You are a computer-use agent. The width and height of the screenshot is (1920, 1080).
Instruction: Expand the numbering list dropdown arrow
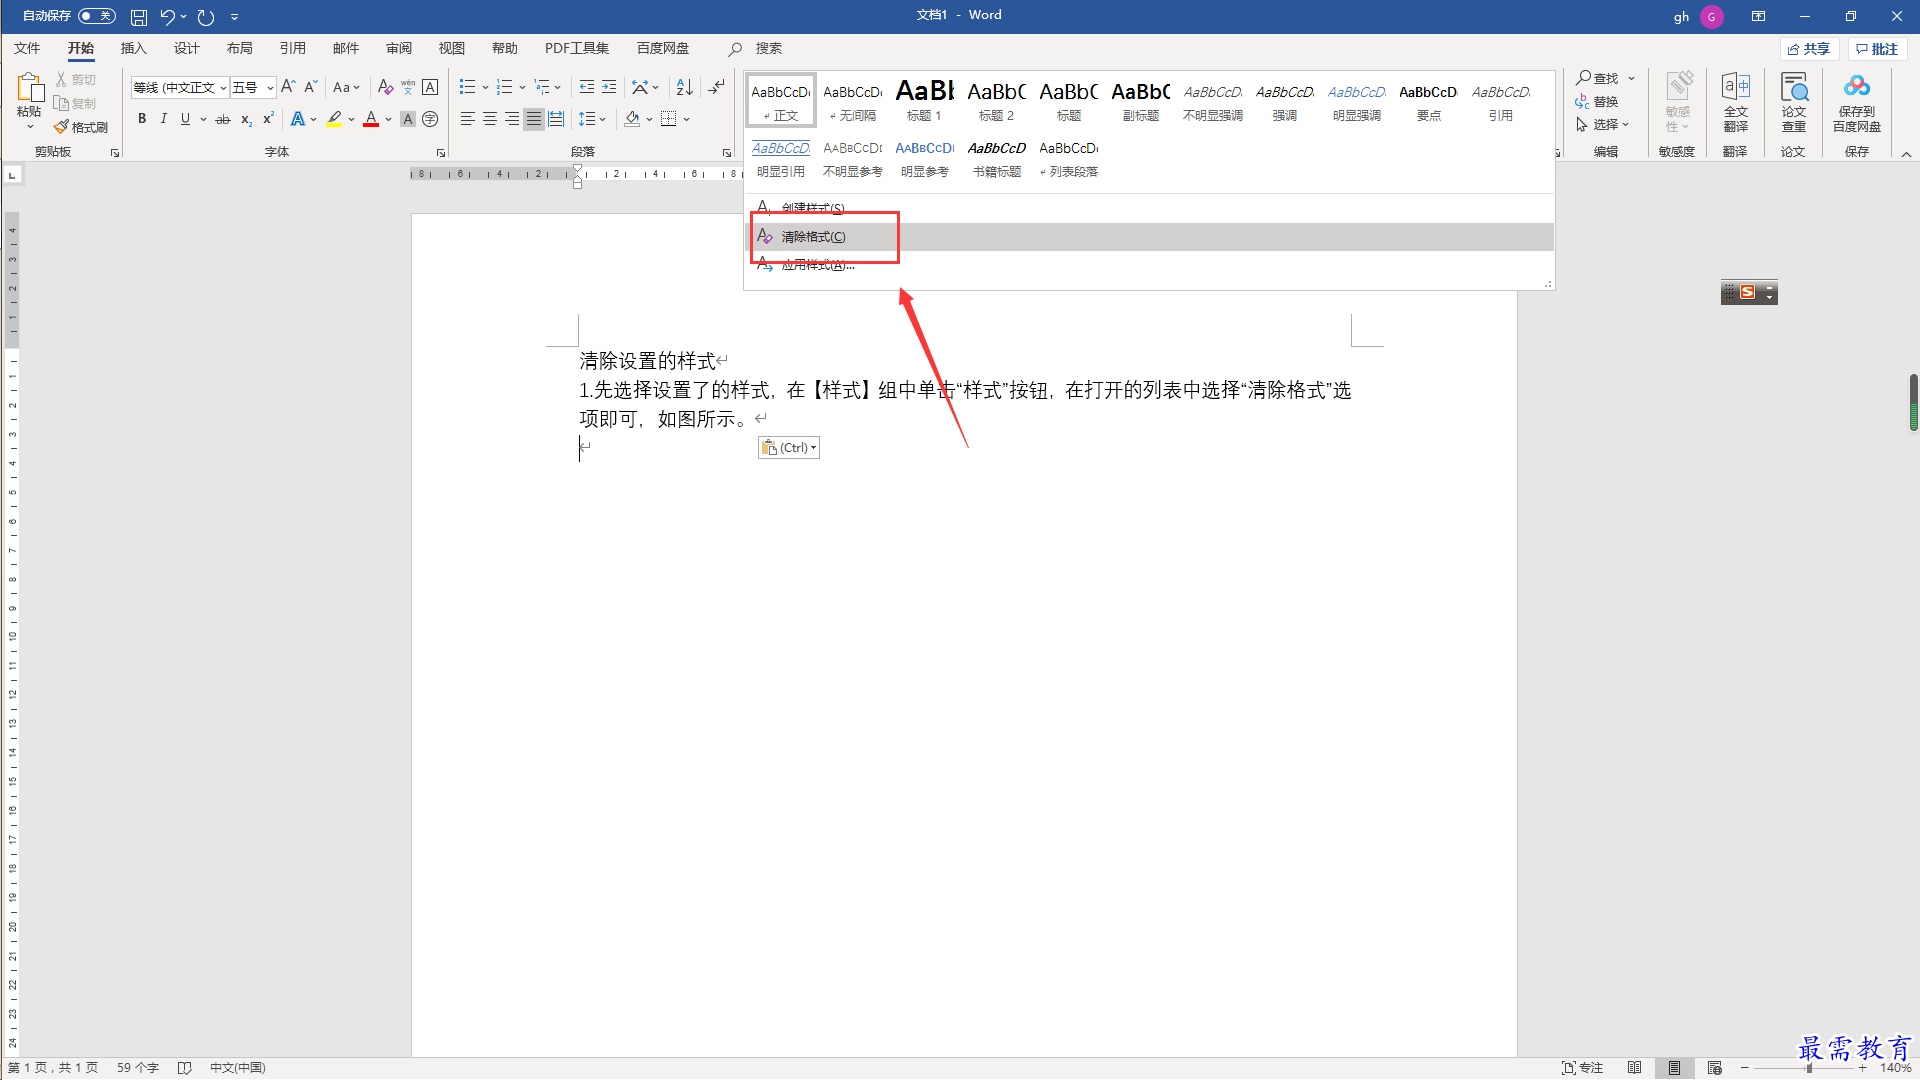click(x=522, y=87)
